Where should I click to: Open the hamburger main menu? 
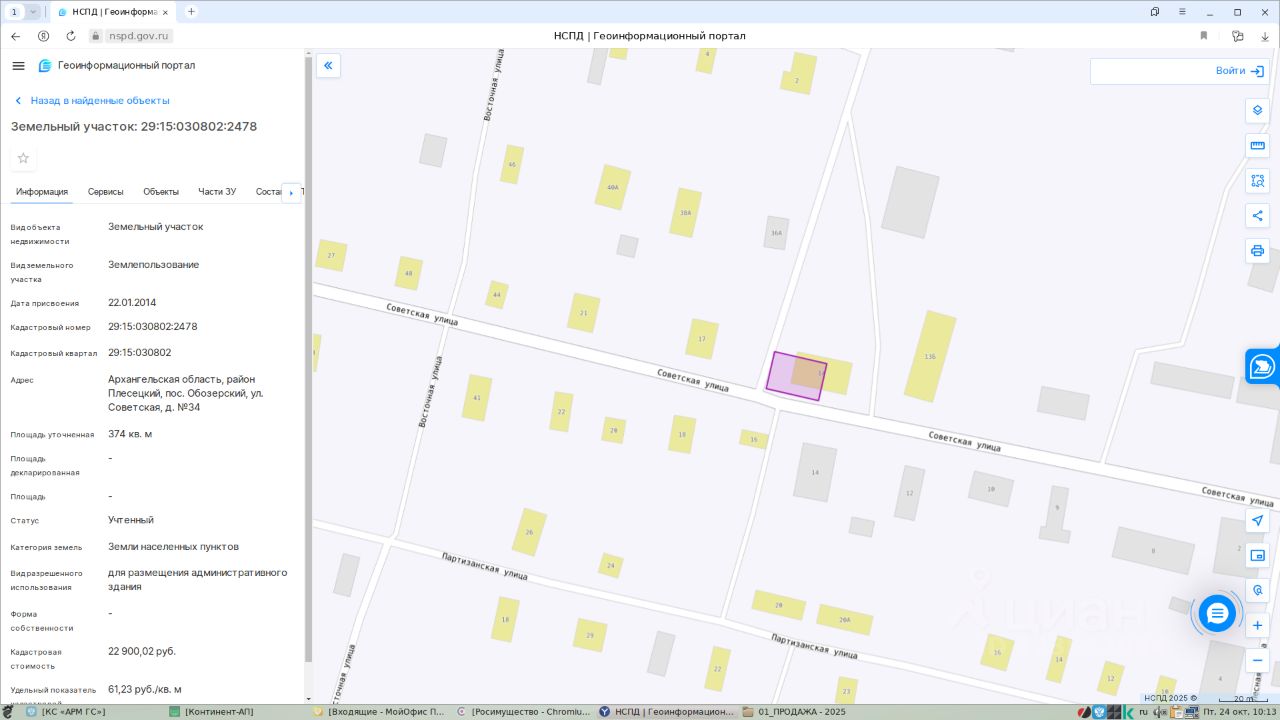(x=18, y=66)
